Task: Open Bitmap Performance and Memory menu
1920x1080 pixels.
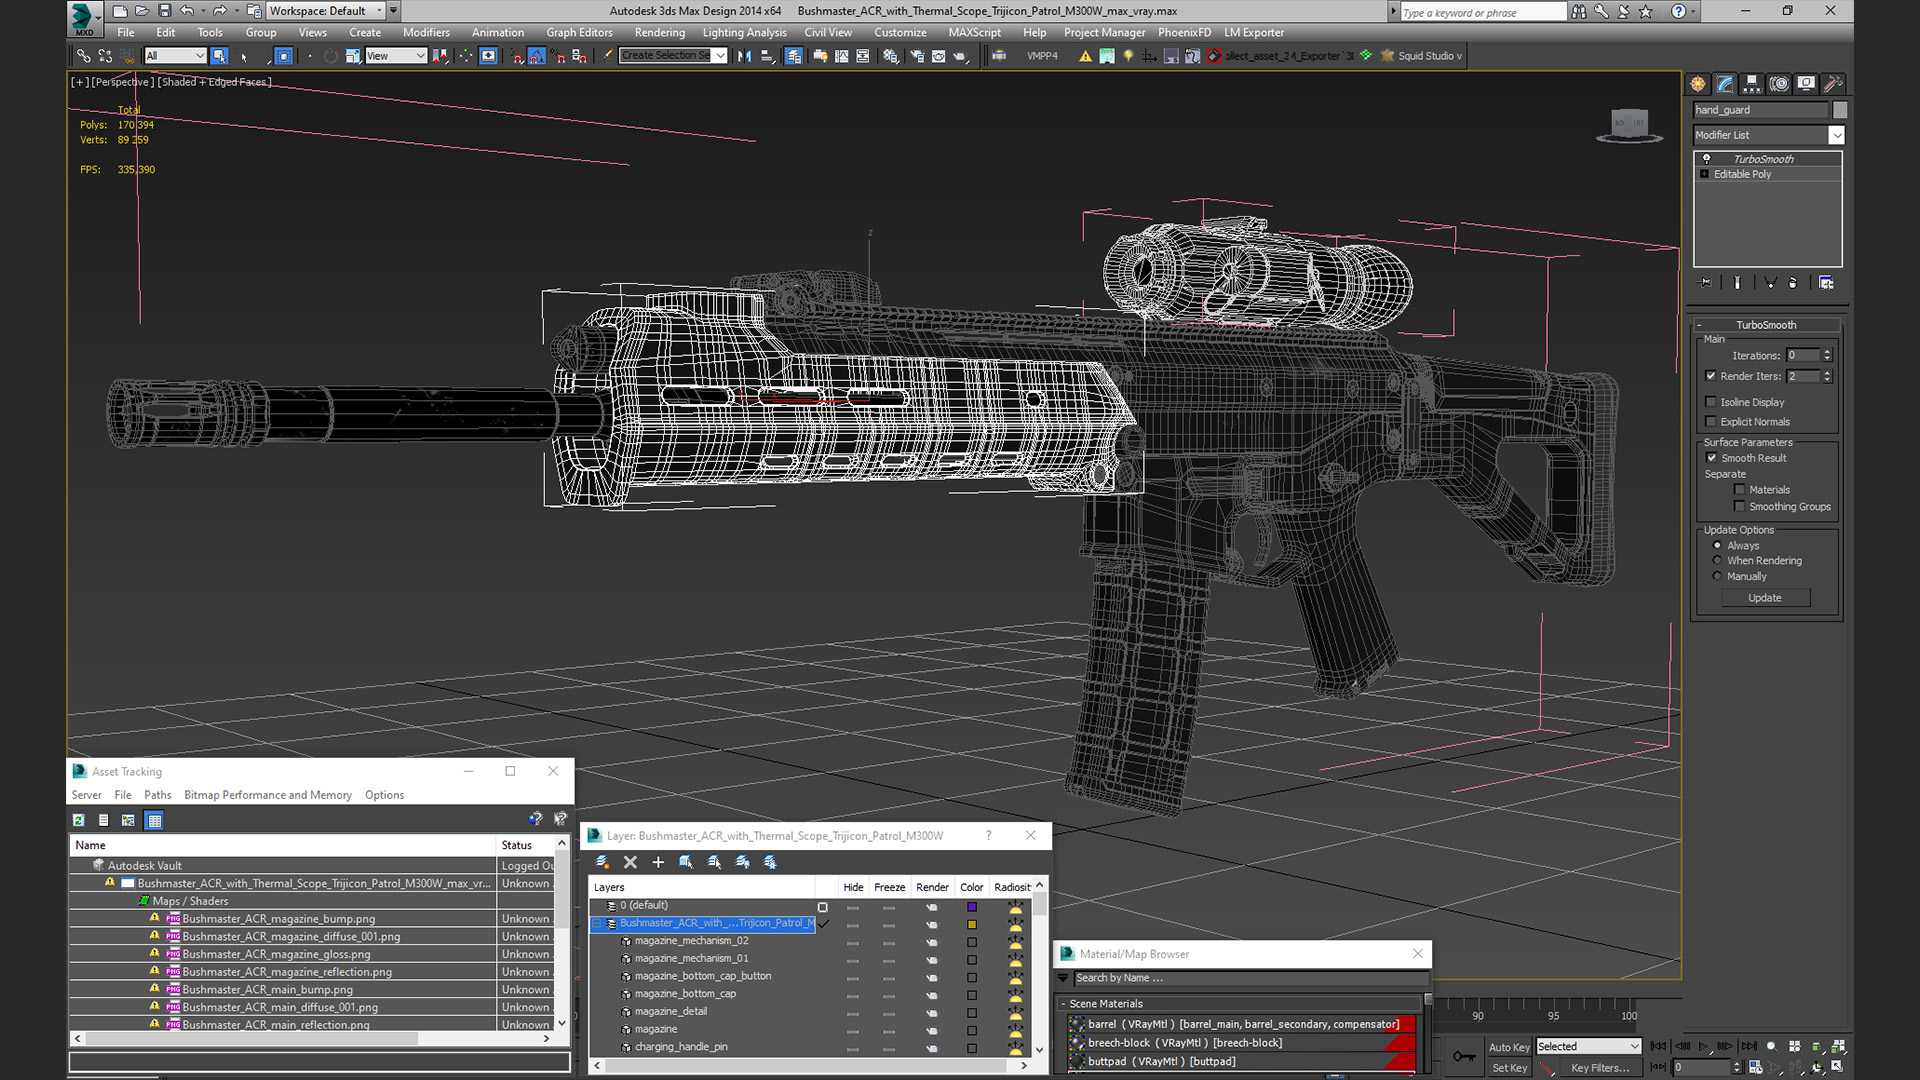Action: (268, 796)
